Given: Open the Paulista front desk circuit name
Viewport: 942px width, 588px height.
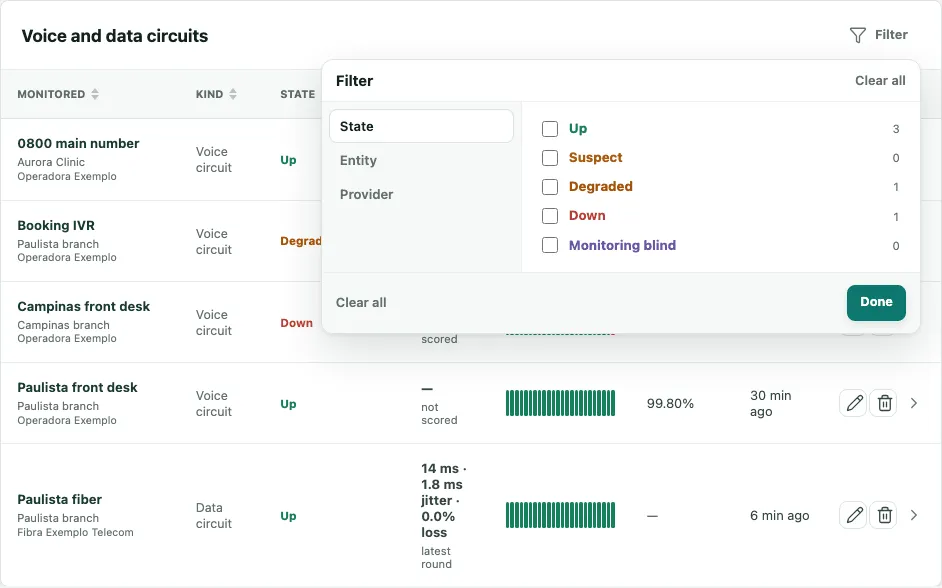Looking at the screenshot, I should coord(77,387).
